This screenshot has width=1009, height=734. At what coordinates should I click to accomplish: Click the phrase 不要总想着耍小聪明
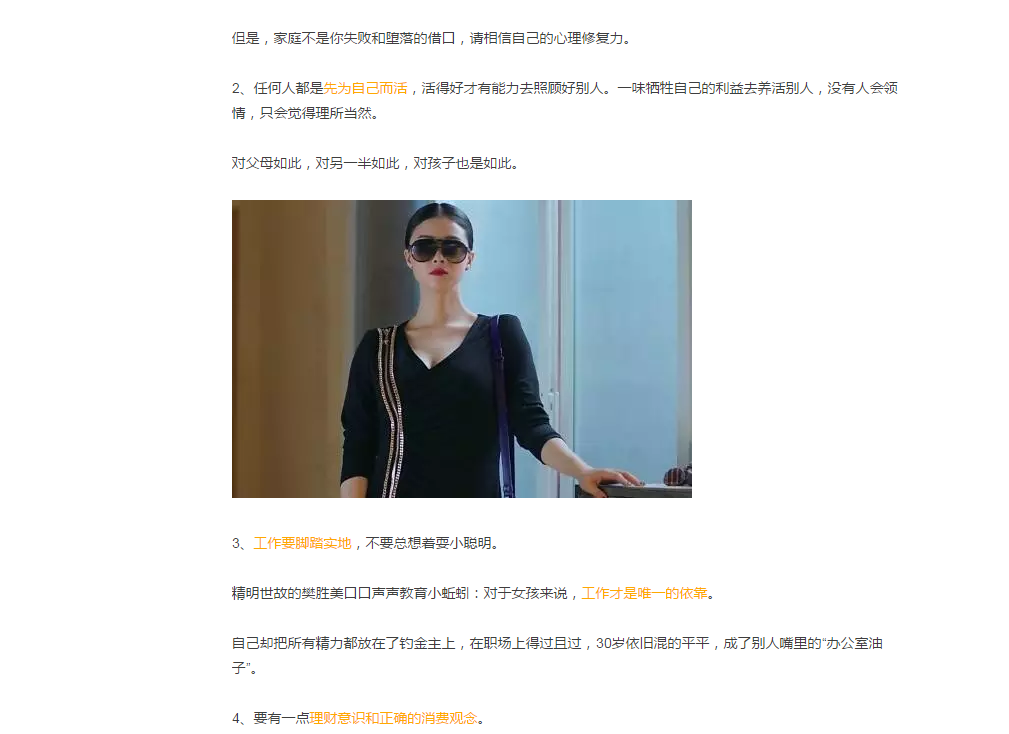[x=429, y=543]
